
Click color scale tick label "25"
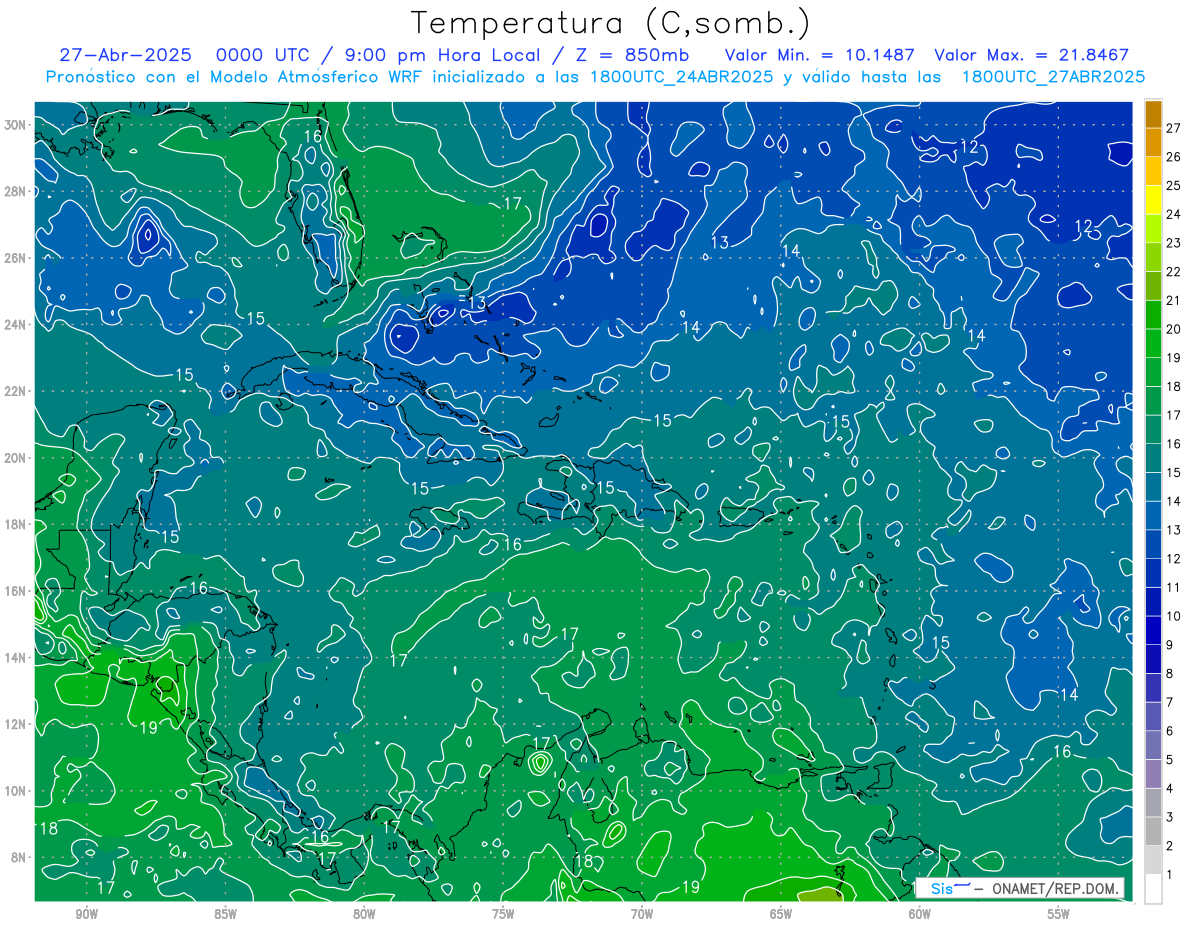coord(1174,185)
